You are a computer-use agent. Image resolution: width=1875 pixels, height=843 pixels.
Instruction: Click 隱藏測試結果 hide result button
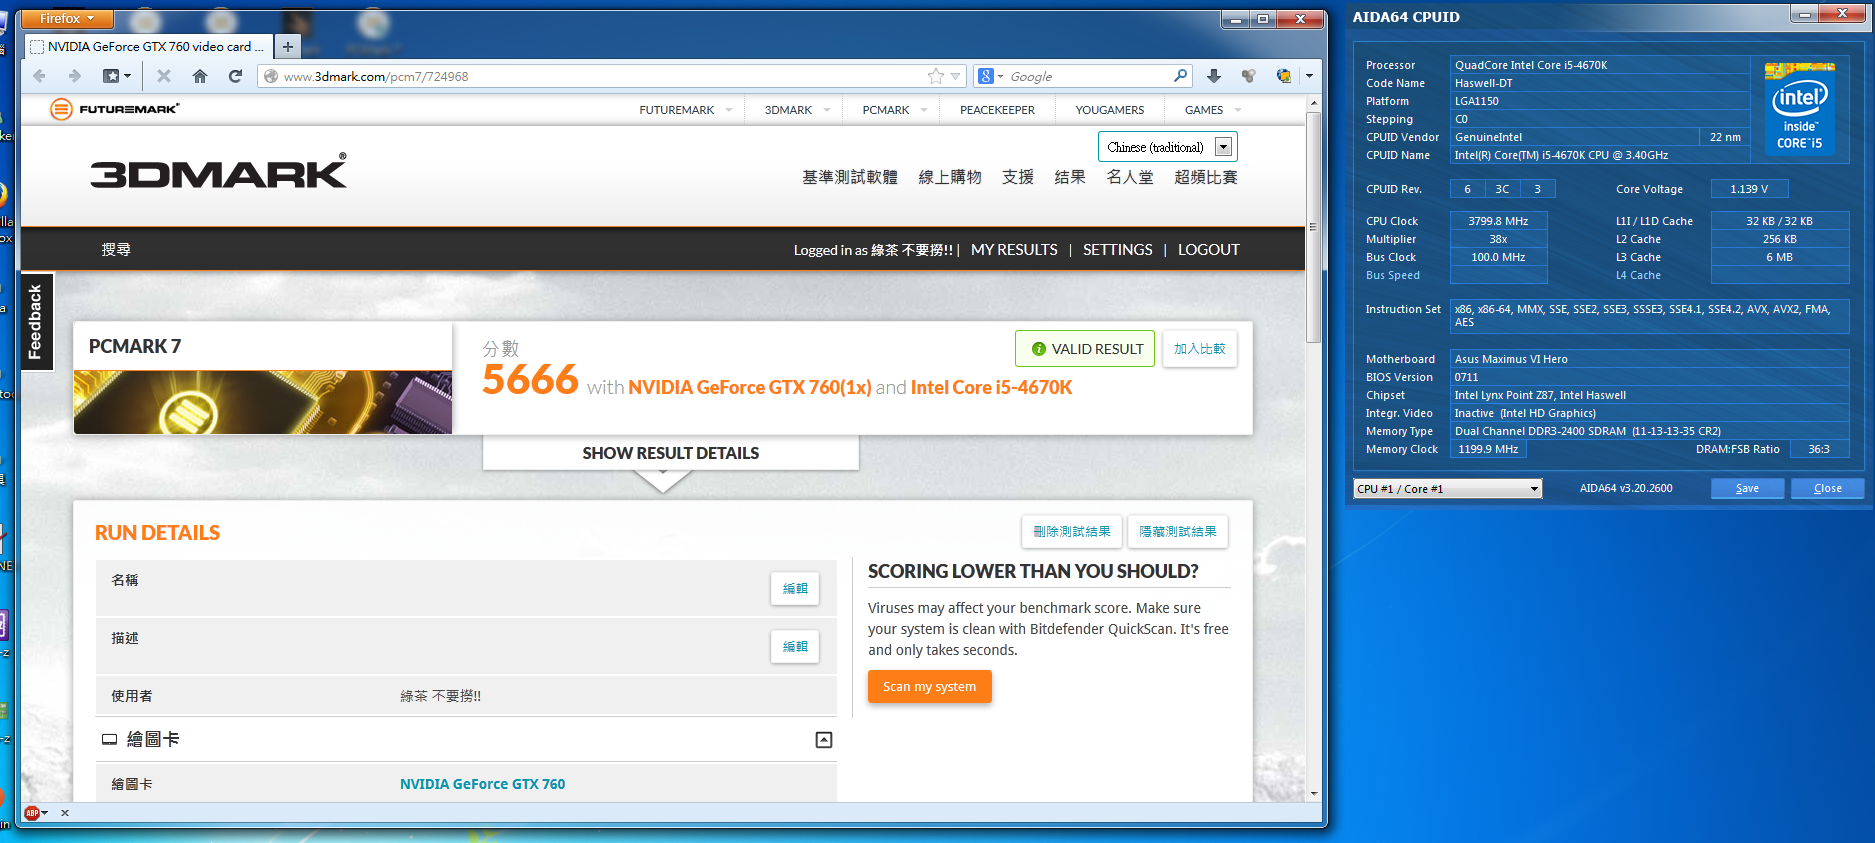pos(1177,532)
